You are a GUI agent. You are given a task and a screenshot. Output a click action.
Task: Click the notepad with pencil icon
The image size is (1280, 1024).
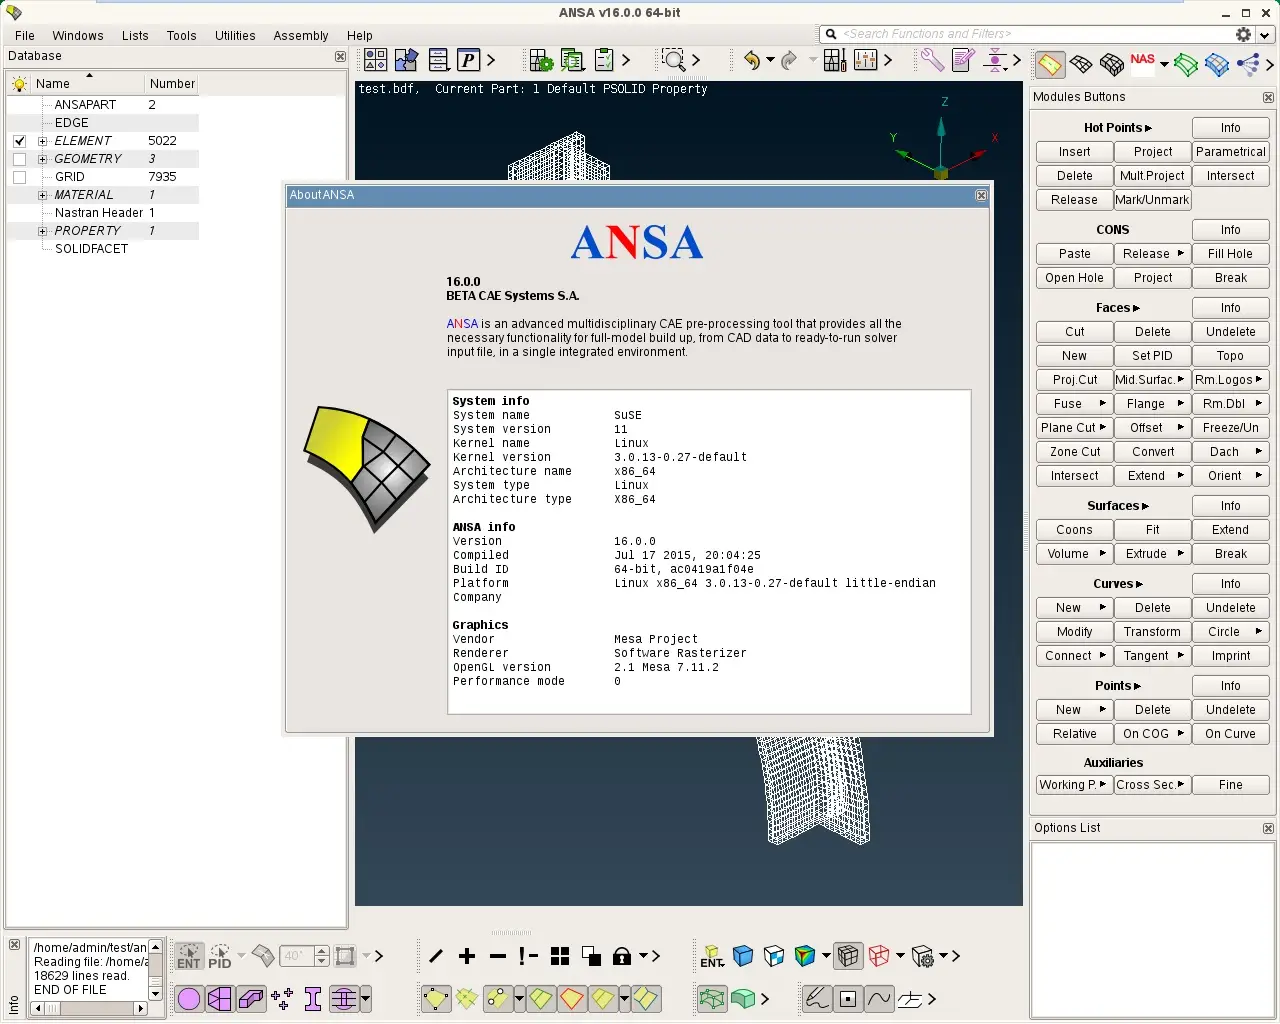coord(963,61)
